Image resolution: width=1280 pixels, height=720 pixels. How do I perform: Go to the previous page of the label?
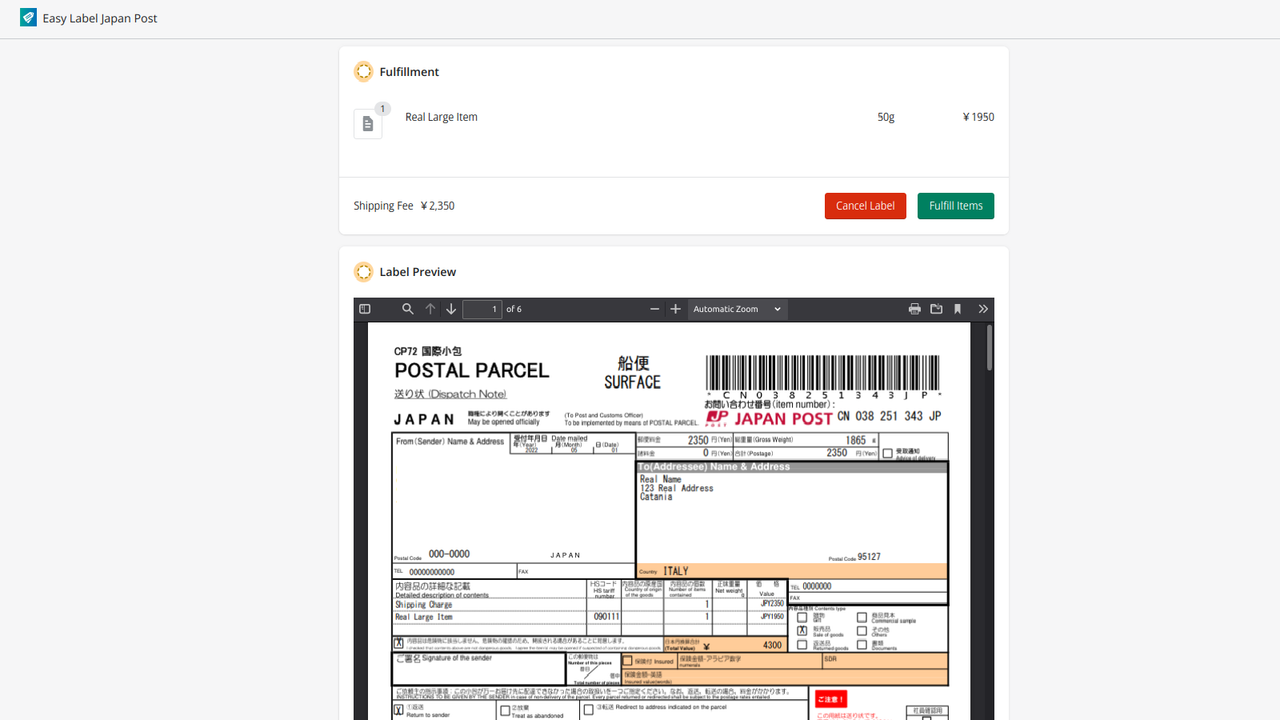[430, 309]
